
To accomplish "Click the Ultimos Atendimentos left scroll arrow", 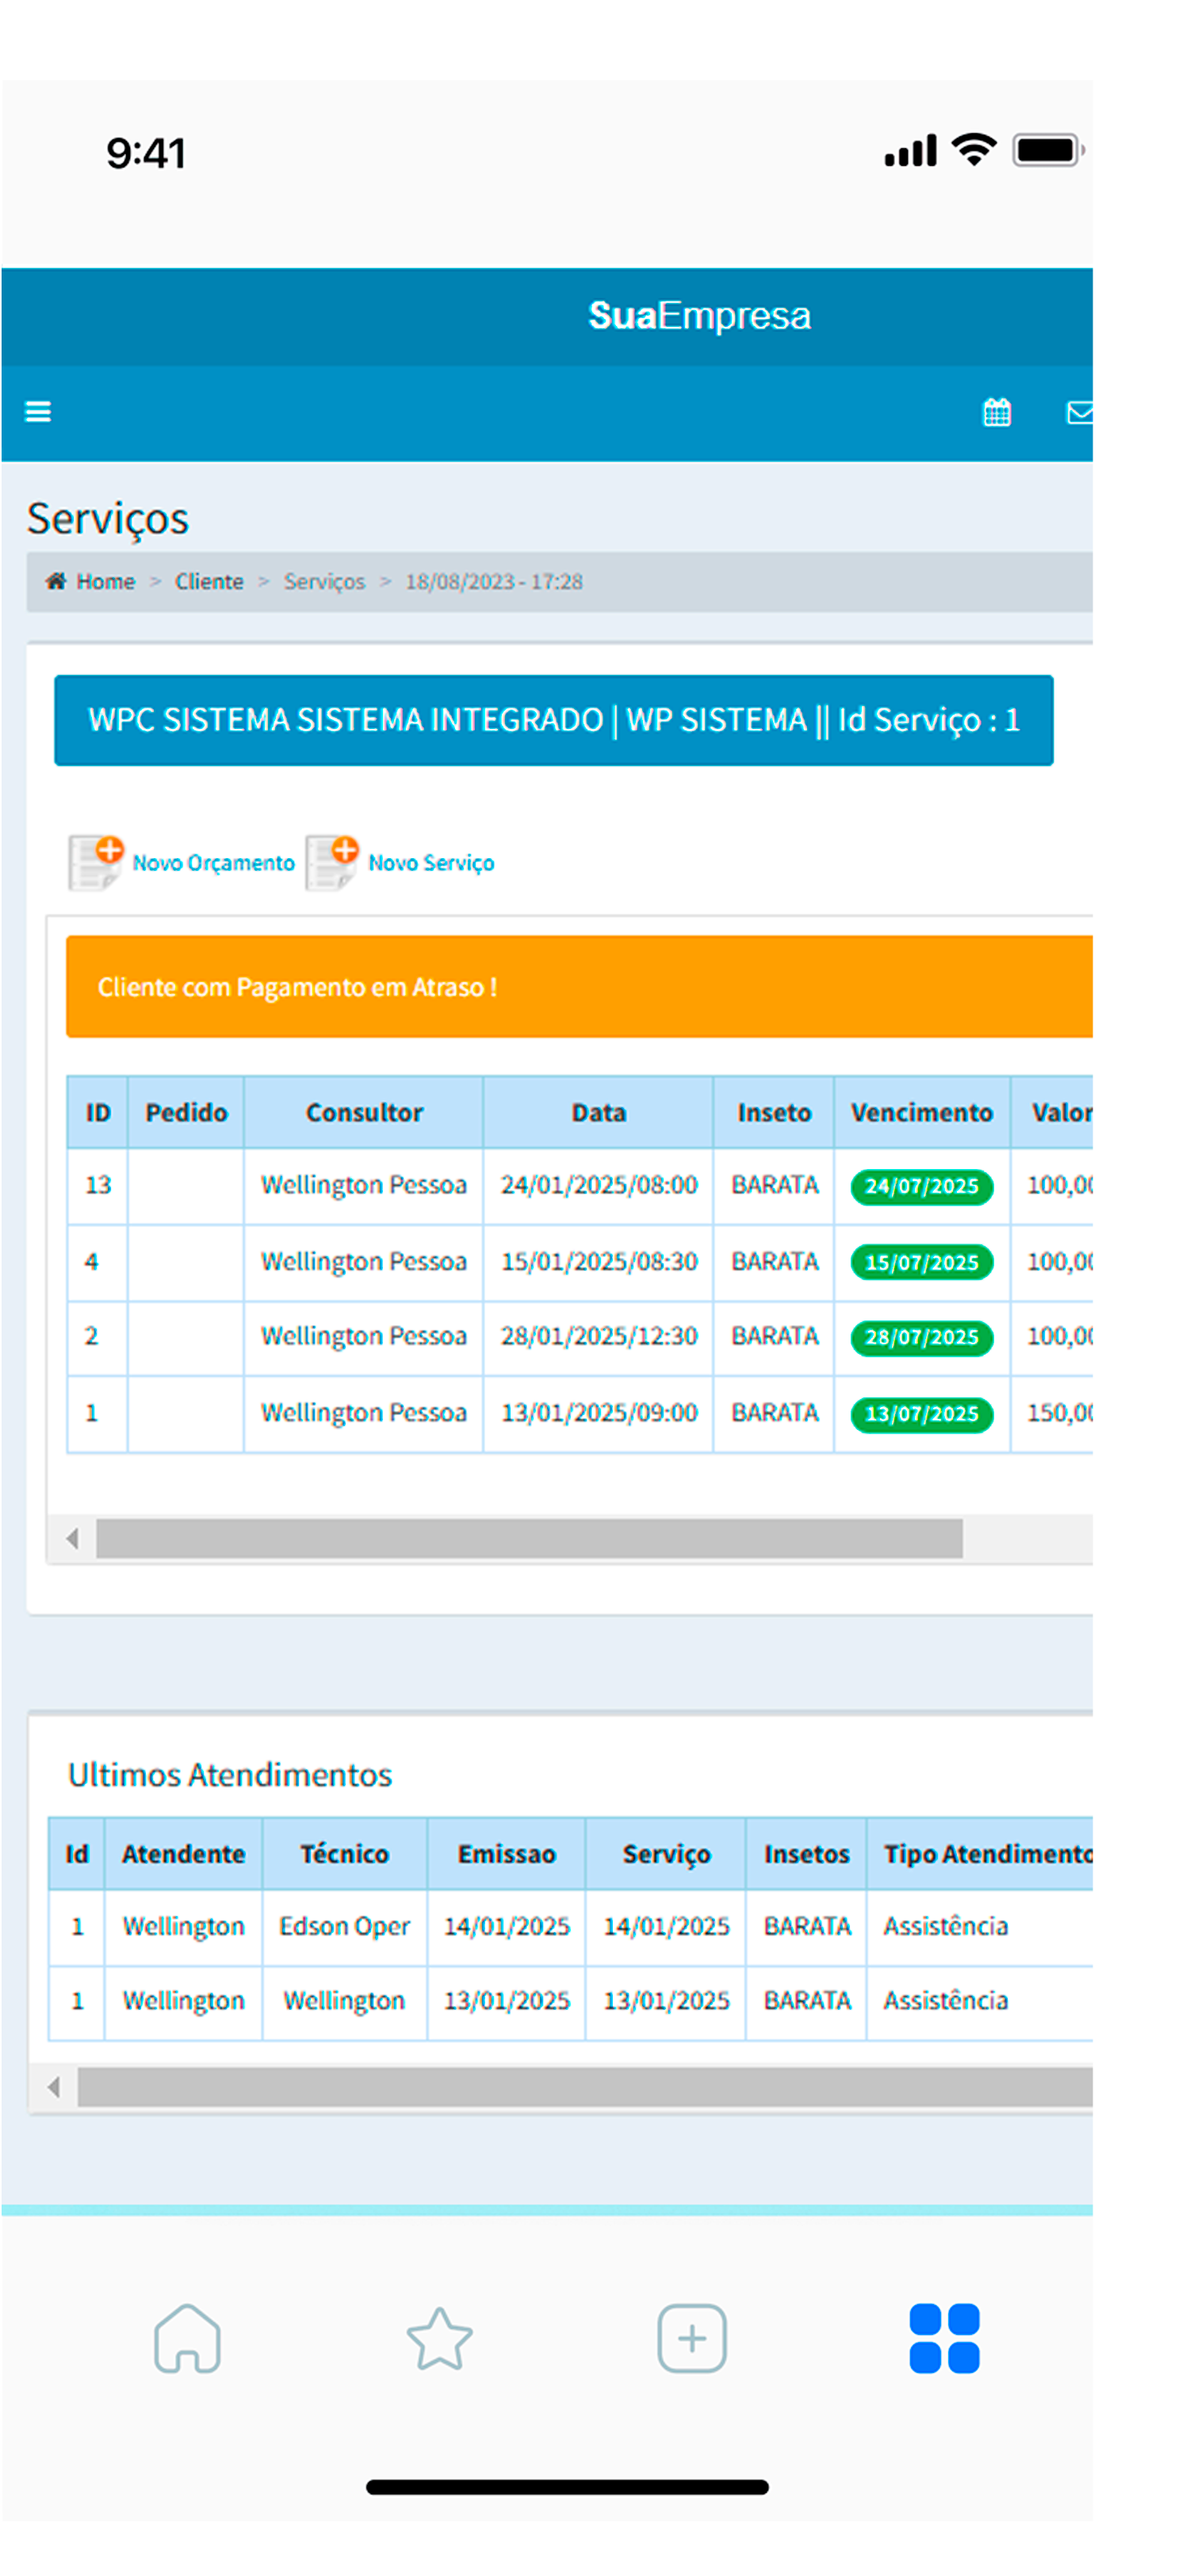I will tap(54, 2087).
